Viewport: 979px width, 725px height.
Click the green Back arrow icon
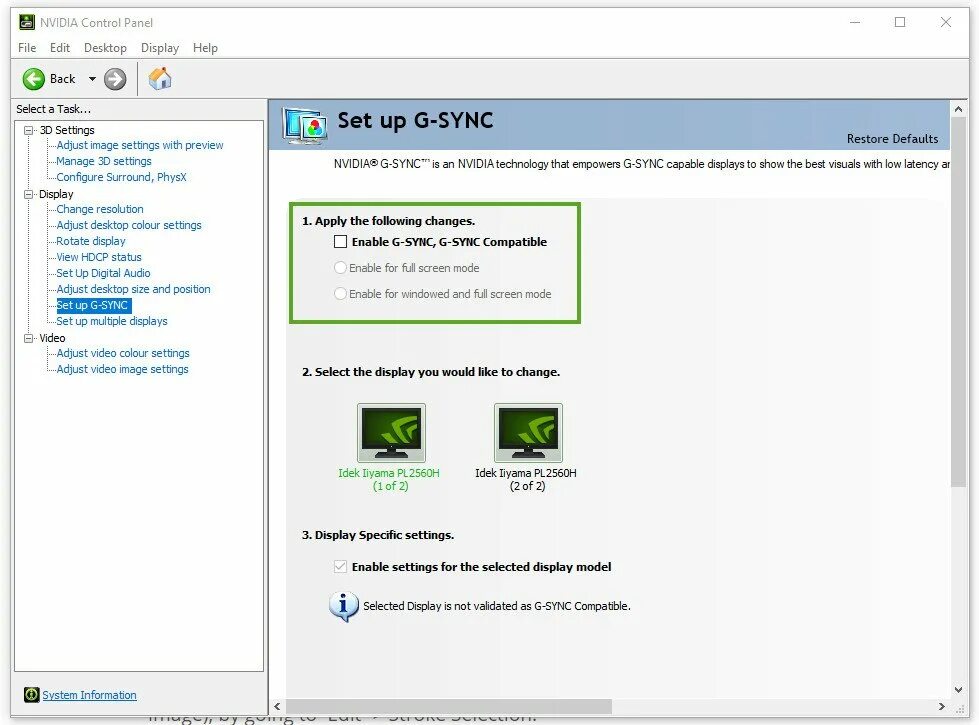34,79
